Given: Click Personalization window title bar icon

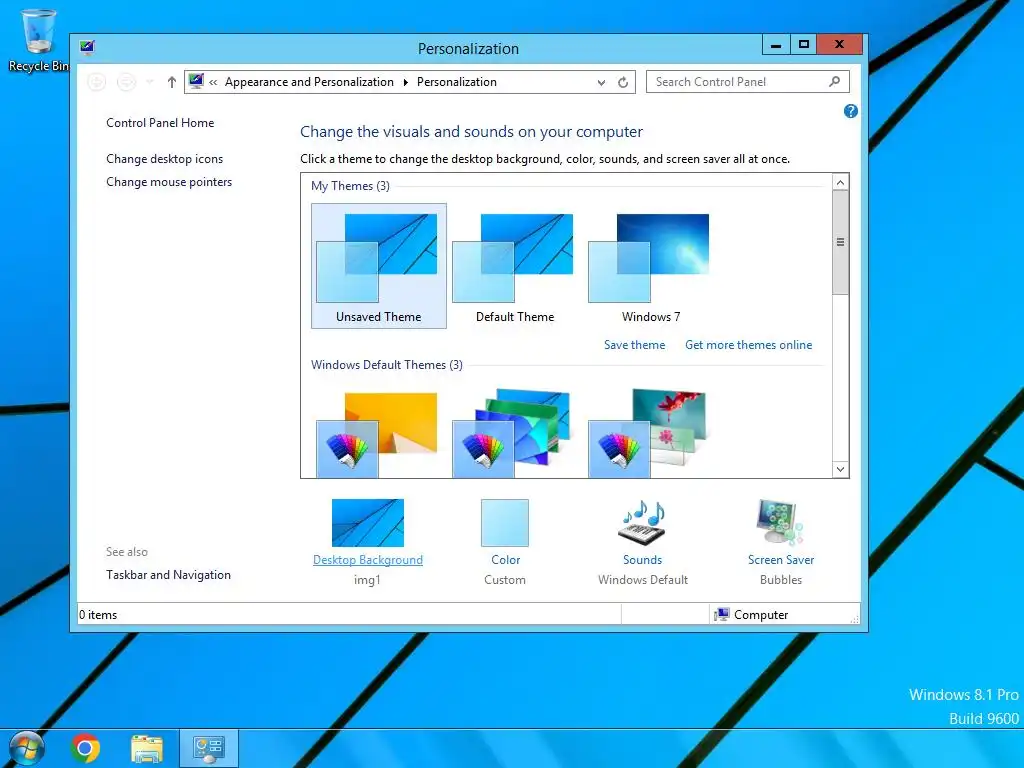Looking at the screenshot, I should (x=87, y=47).
